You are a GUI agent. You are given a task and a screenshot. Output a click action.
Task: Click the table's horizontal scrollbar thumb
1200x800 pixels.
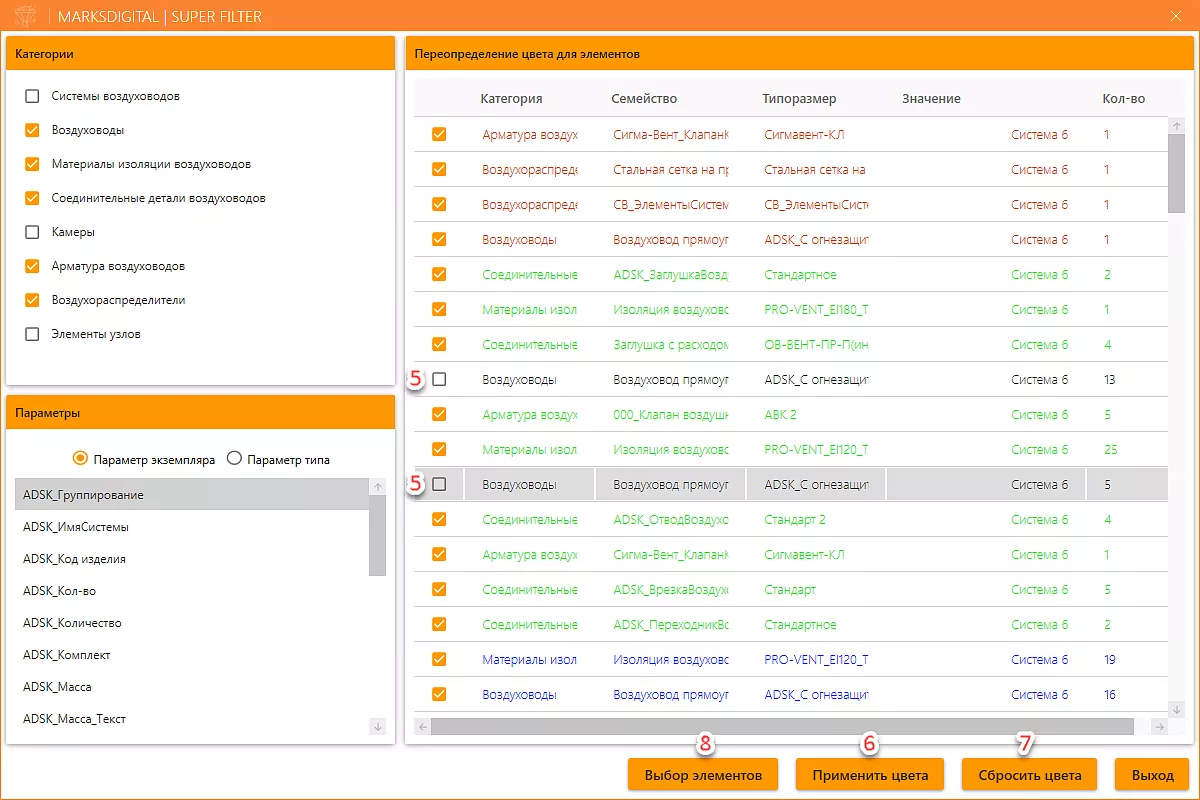(782, 727)
